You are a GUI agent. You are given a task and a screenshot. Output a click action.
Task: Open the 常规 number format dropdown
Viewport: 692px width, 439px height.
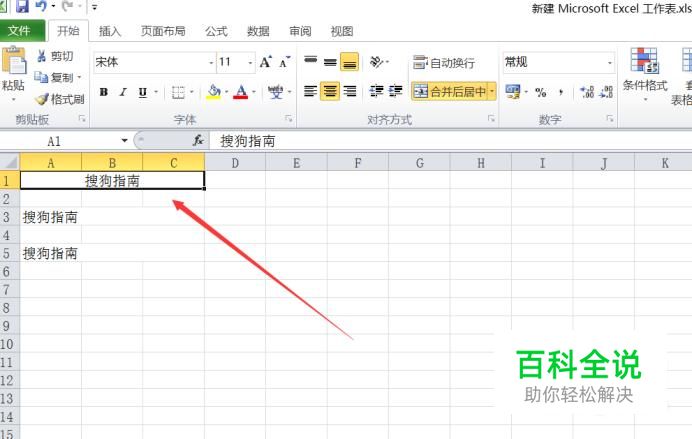point(610,63)
